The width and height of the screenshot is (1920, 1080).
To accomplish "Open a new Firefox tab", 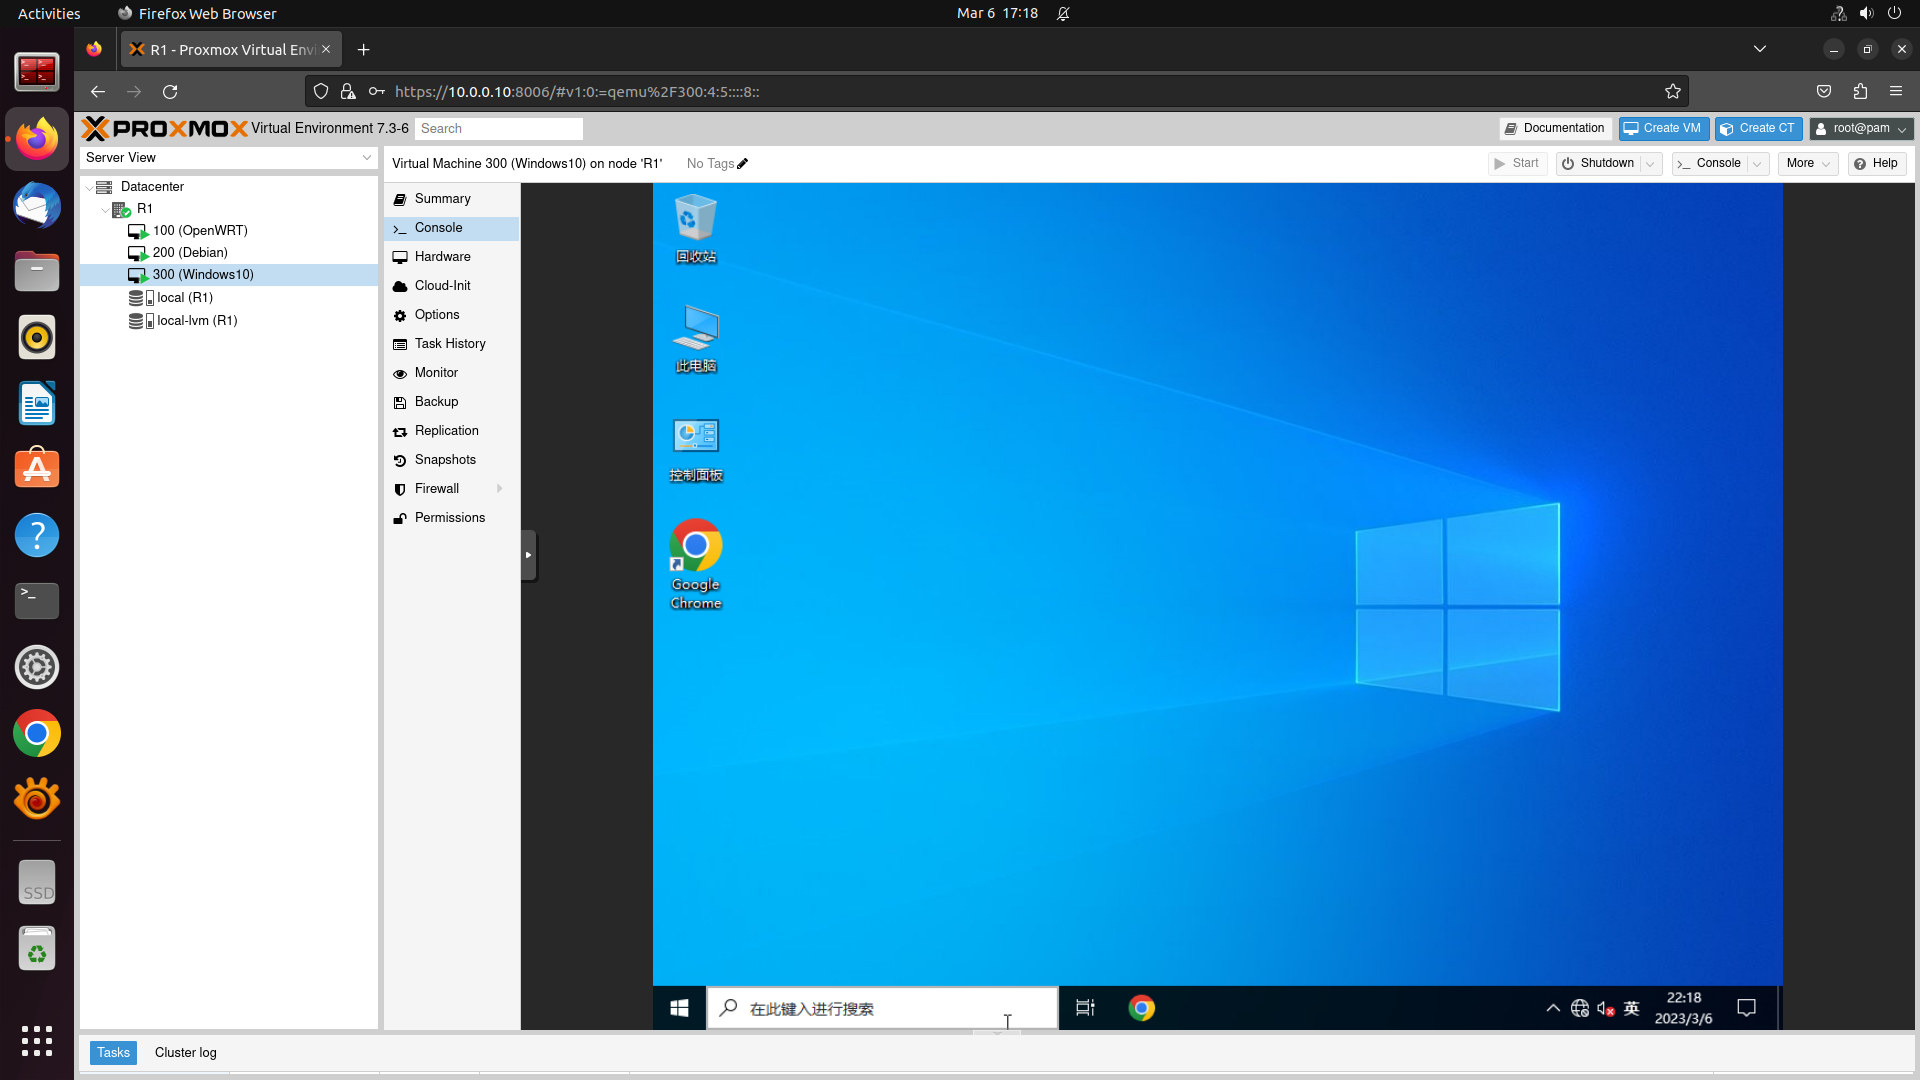I will click(363, 50).
